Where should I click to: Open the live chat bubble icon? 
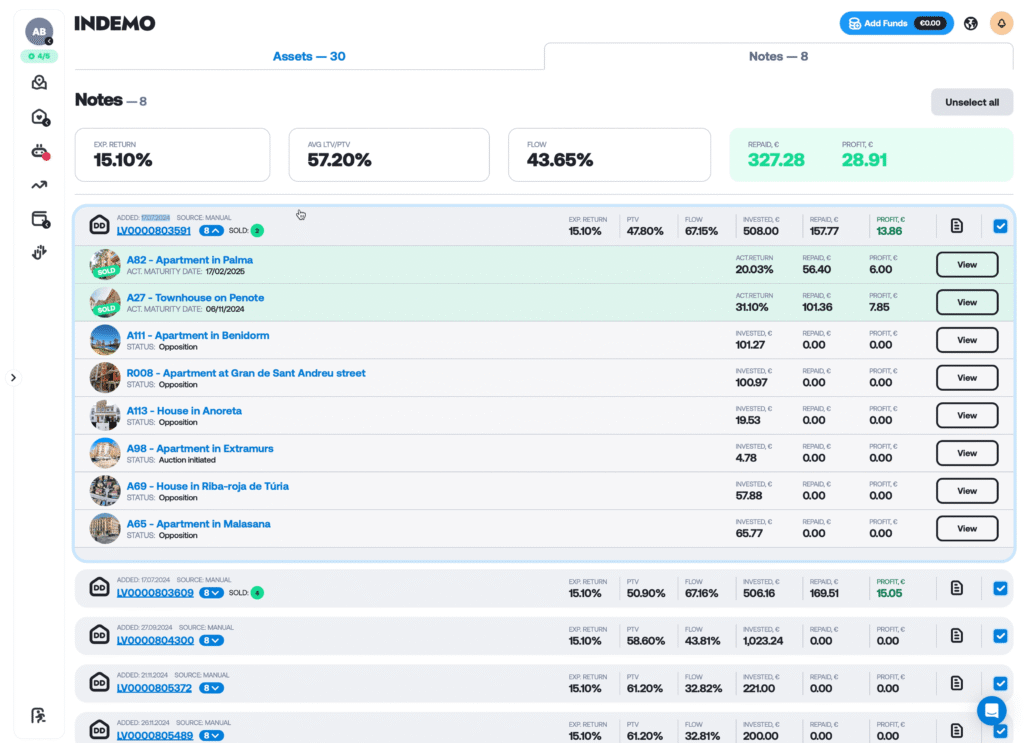pos(991,710)
